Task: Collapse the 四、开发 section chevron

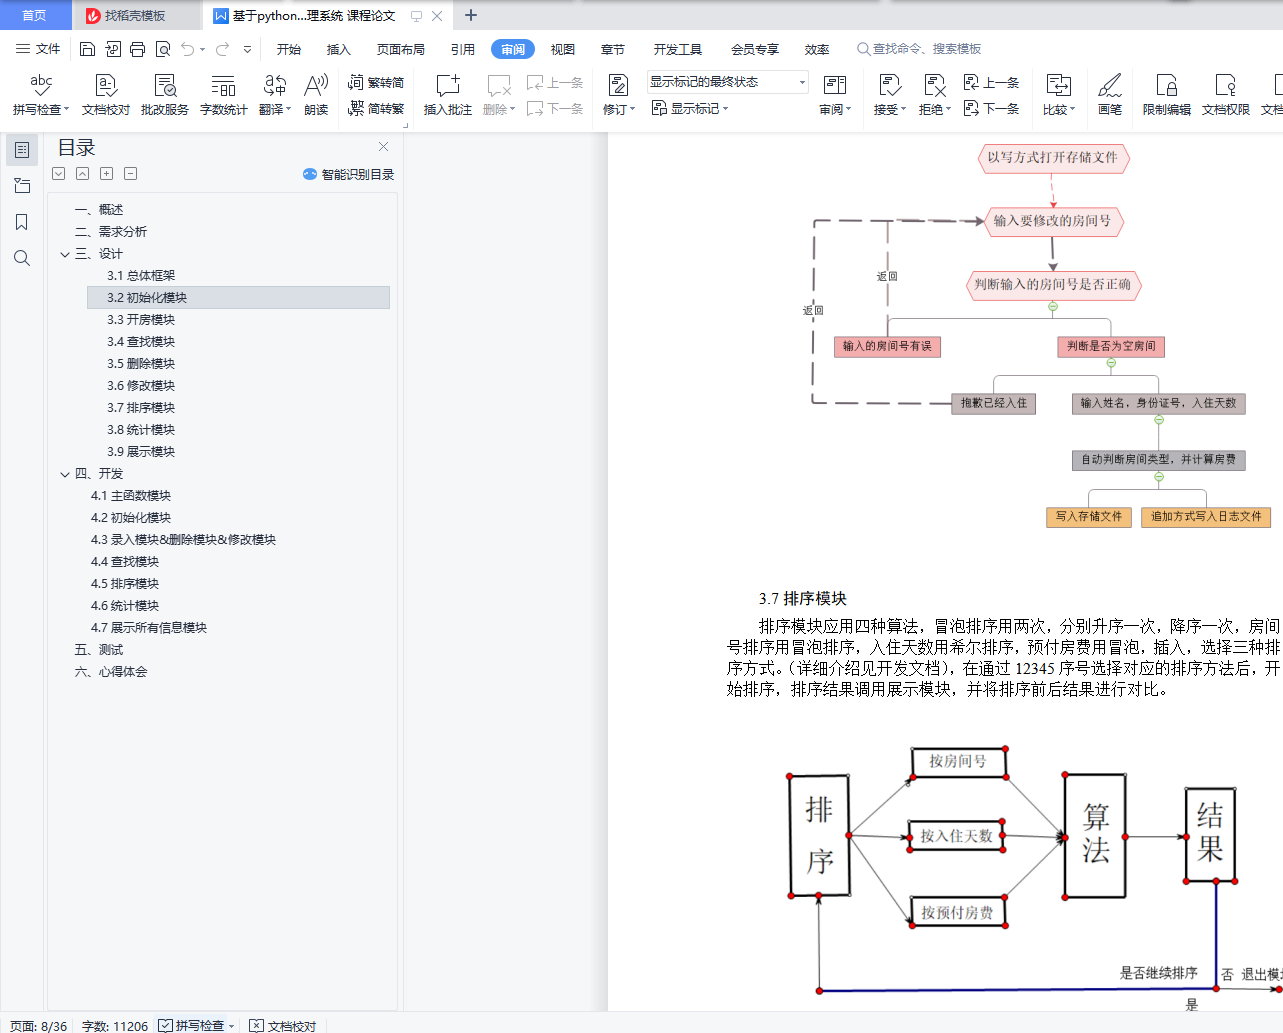Action: [65, 474]
